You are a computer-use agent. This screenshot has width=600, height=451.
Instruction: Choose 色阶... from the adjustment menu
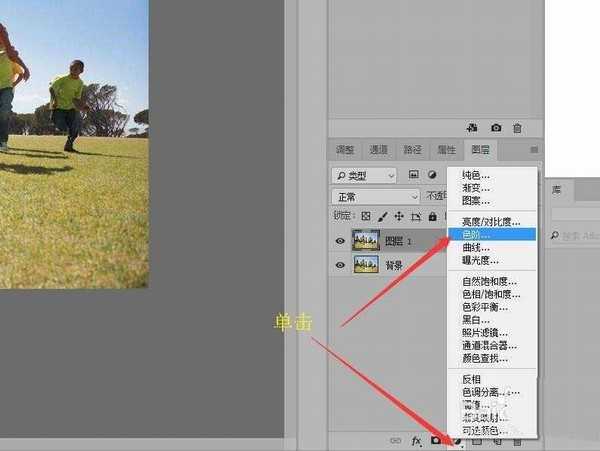pyautogui.click(x=476, y=234)
